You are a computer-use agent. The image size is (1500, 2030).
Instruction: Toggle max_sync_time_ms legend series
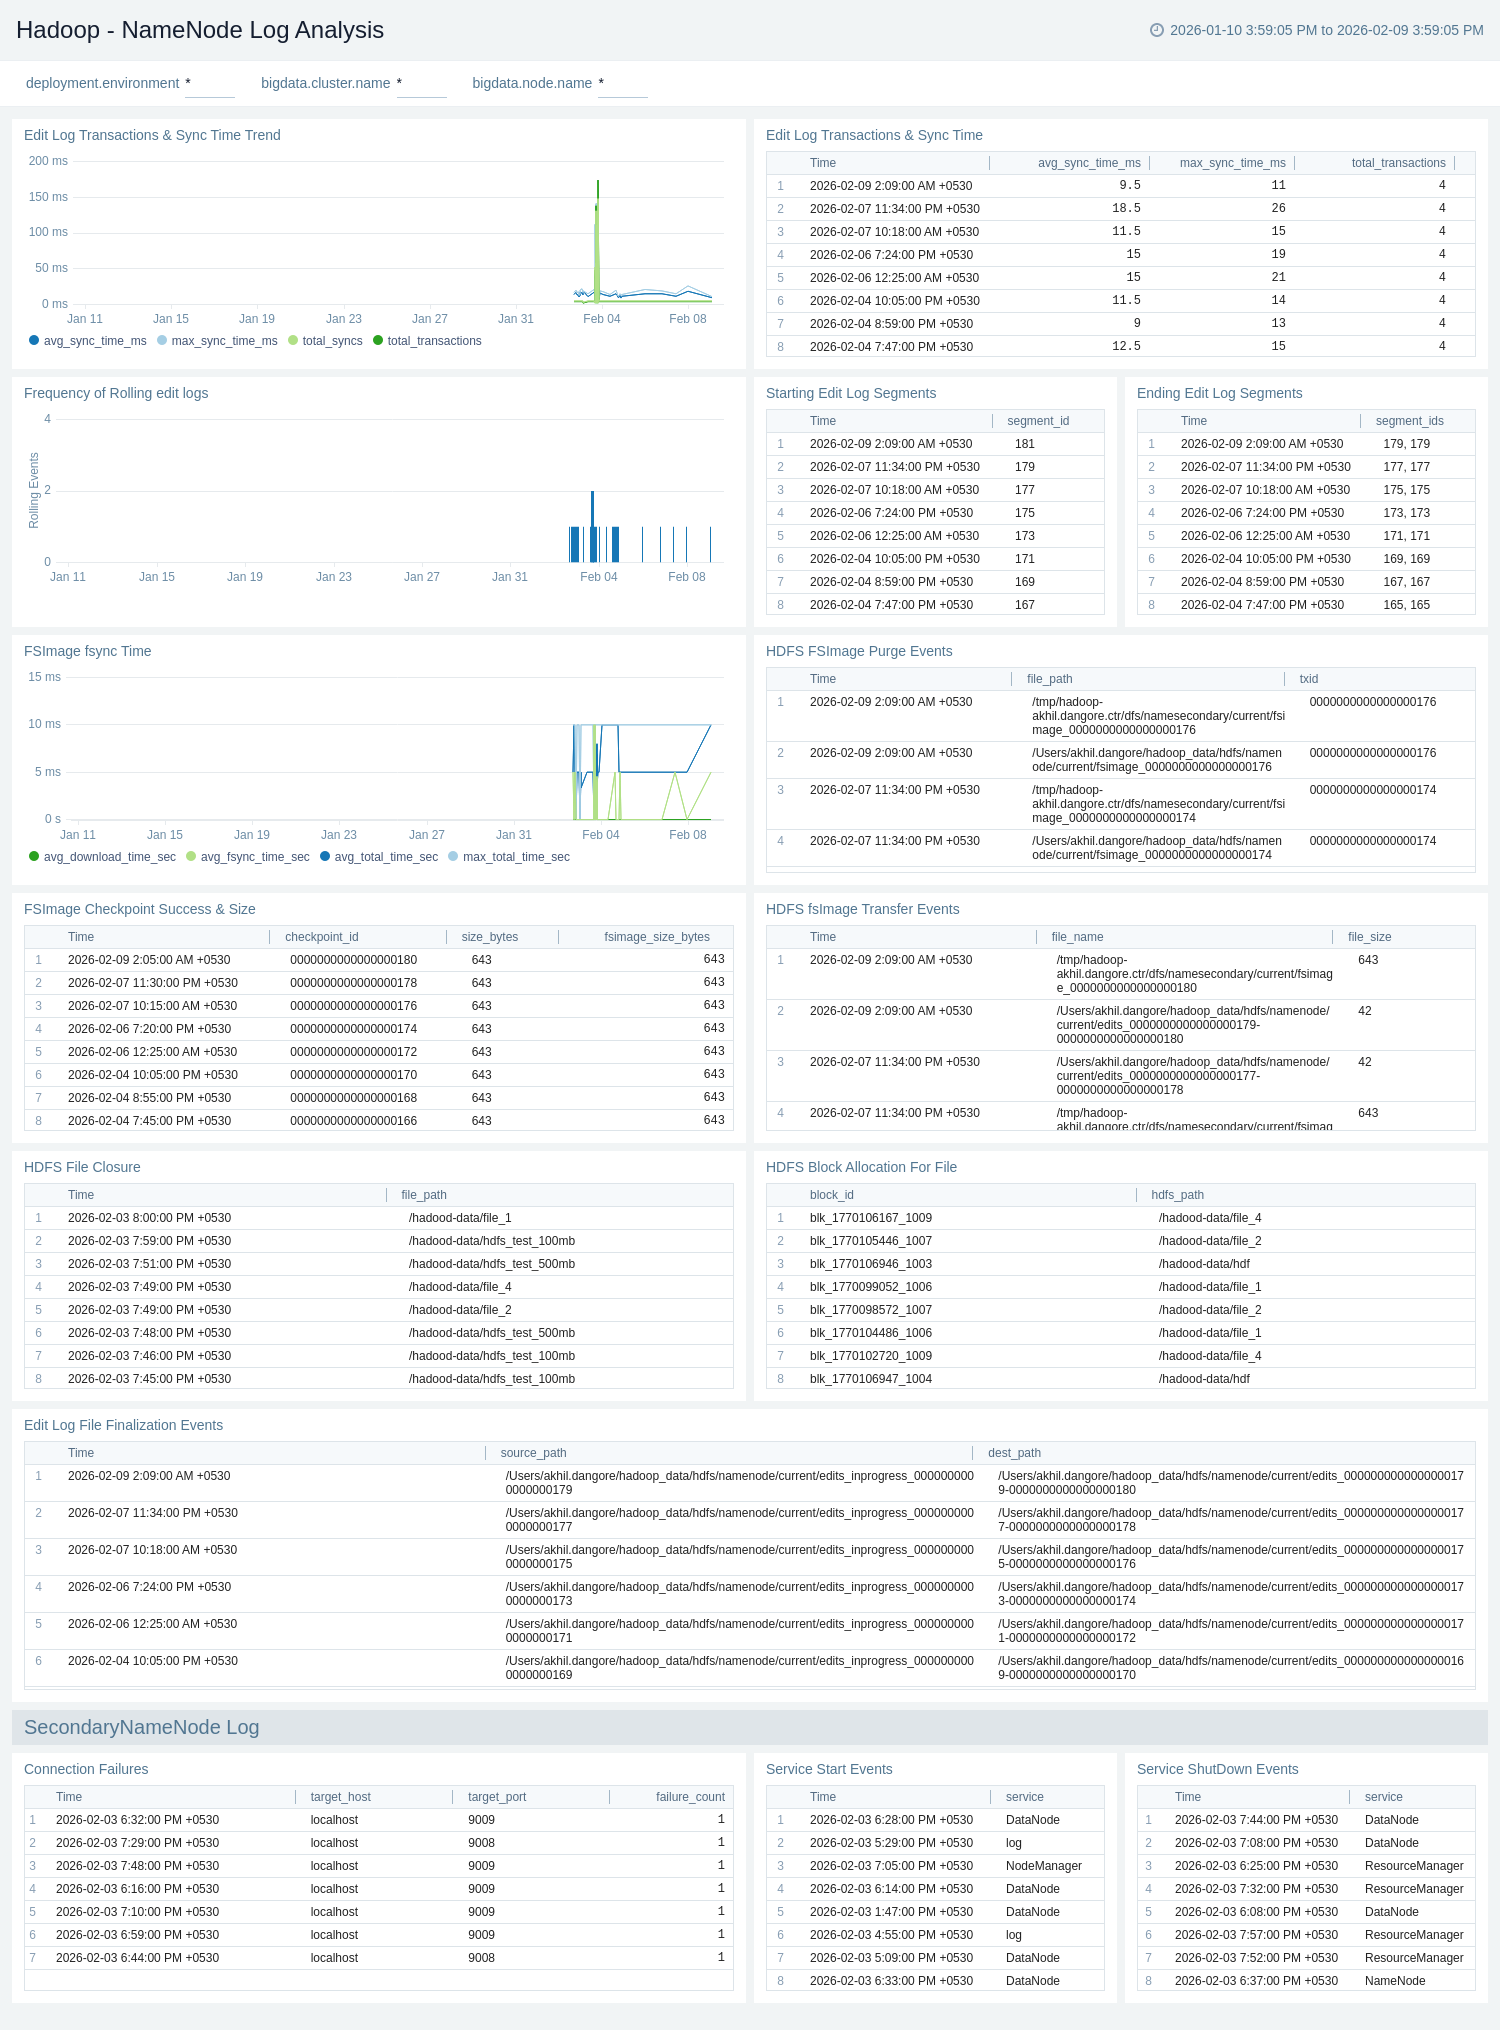pos(224,341)
